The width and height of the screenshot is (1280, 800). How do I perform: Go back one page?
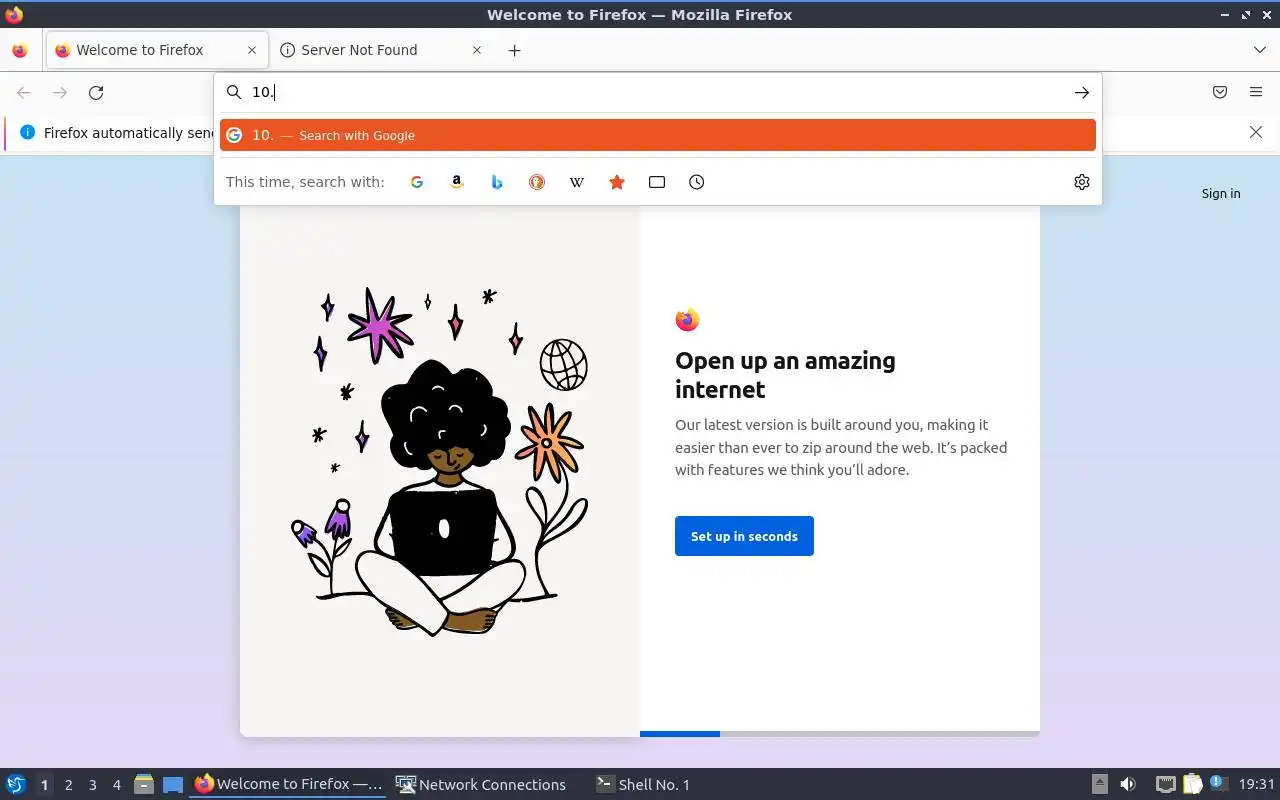[24, 93]
